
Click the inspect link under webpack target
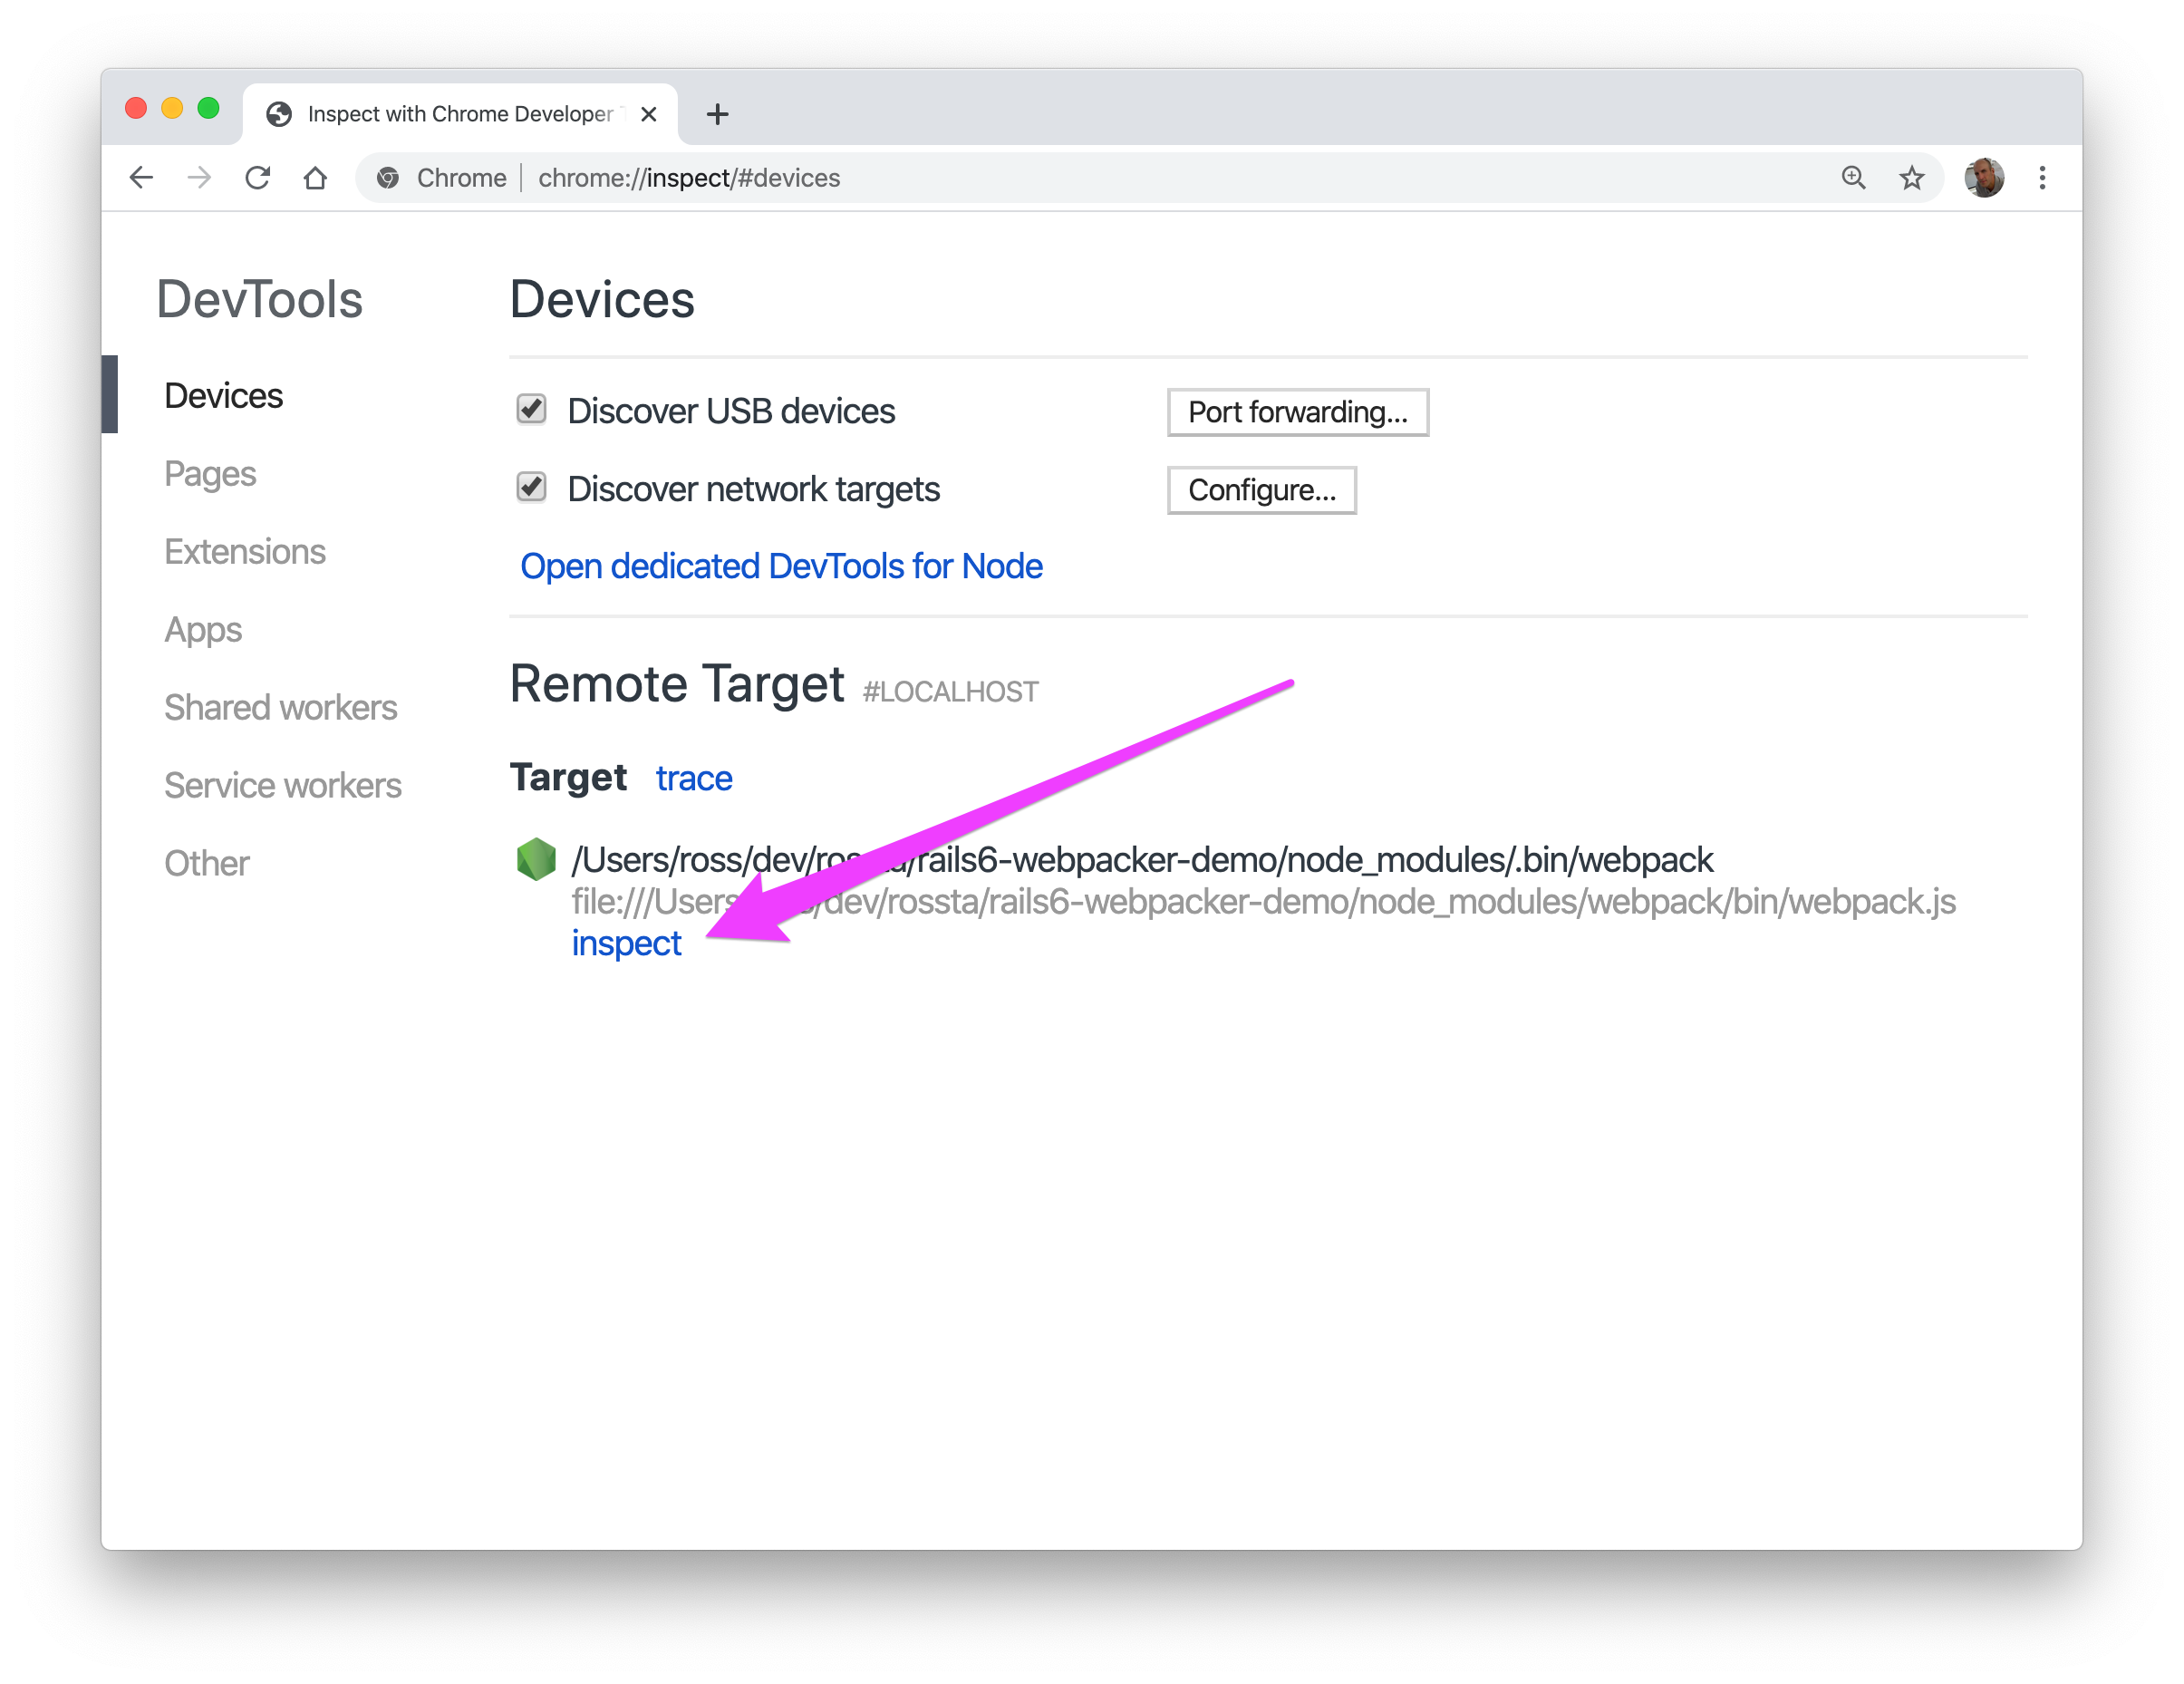(x=626, y=943)
